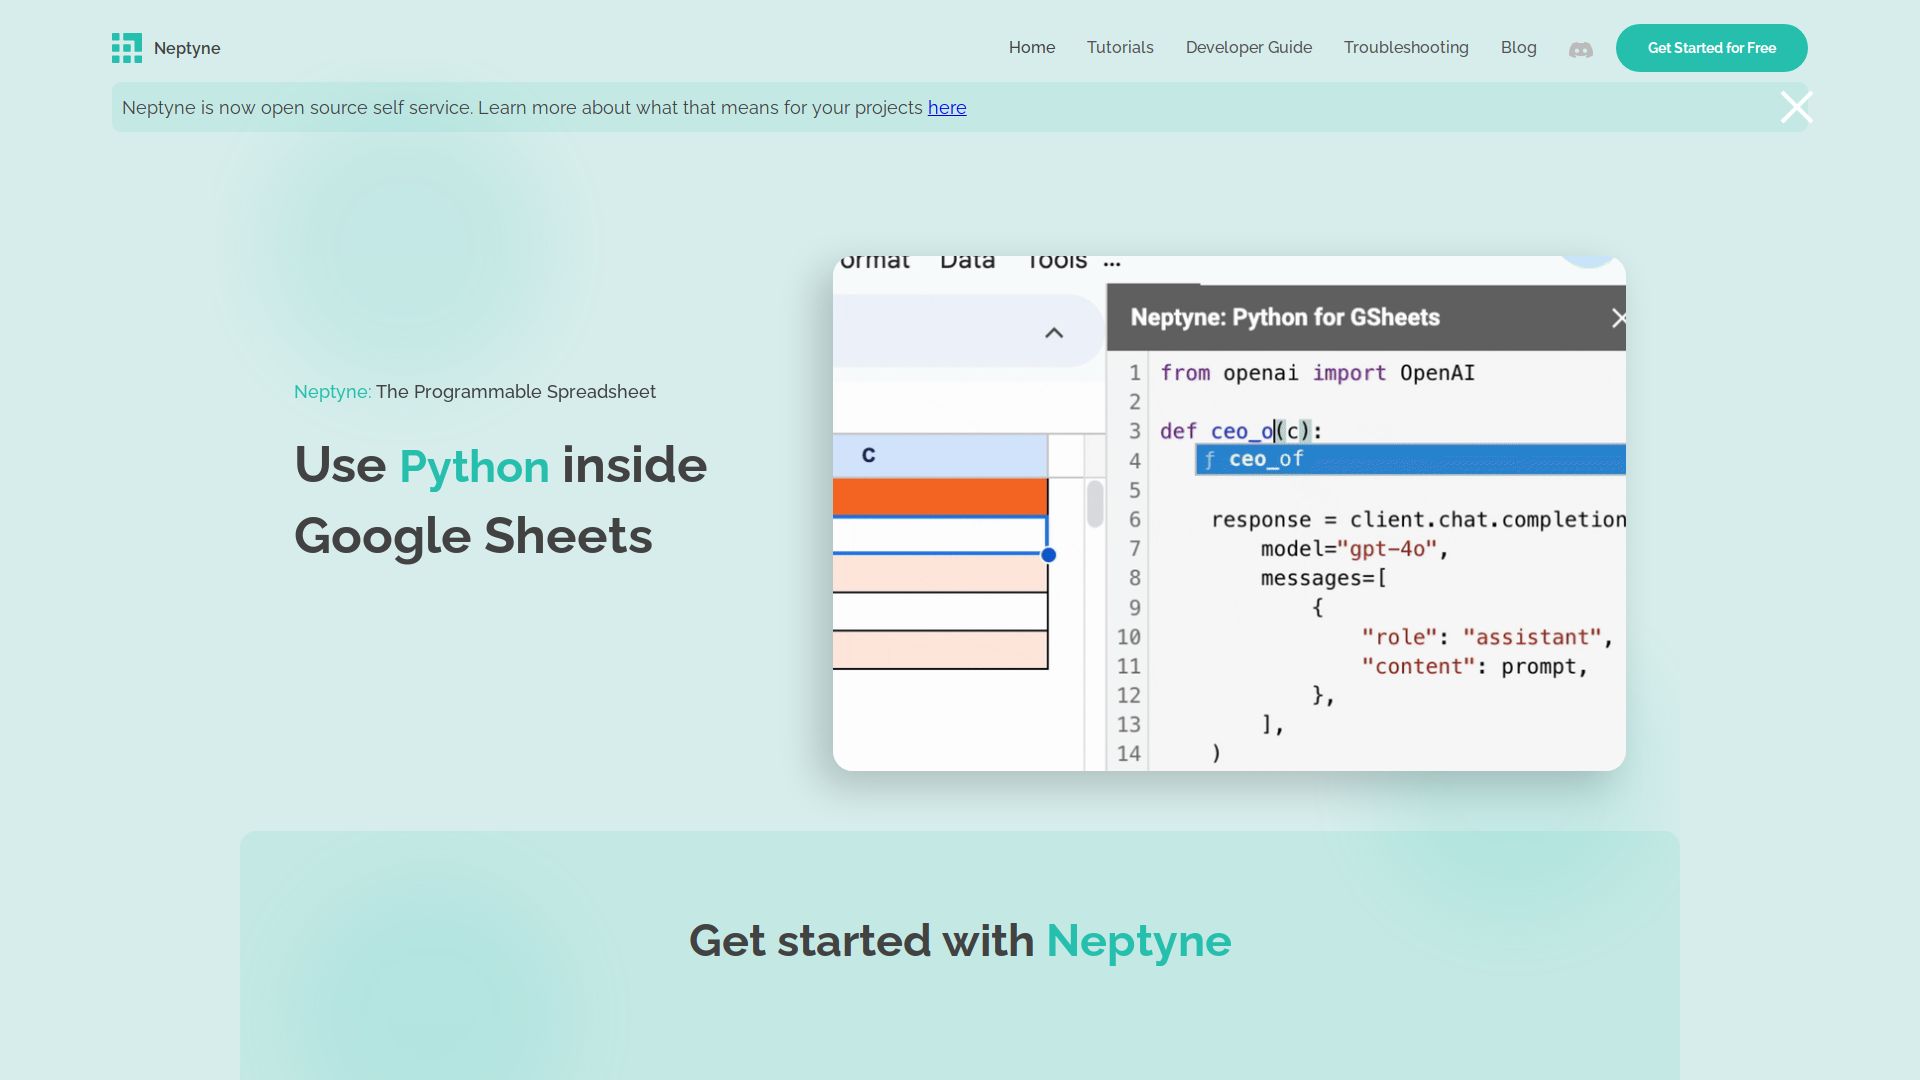The height and width of the screenshot is (1080, 1920).
Task: Click the Neptyne brand name text
Action: pos(187,49)
